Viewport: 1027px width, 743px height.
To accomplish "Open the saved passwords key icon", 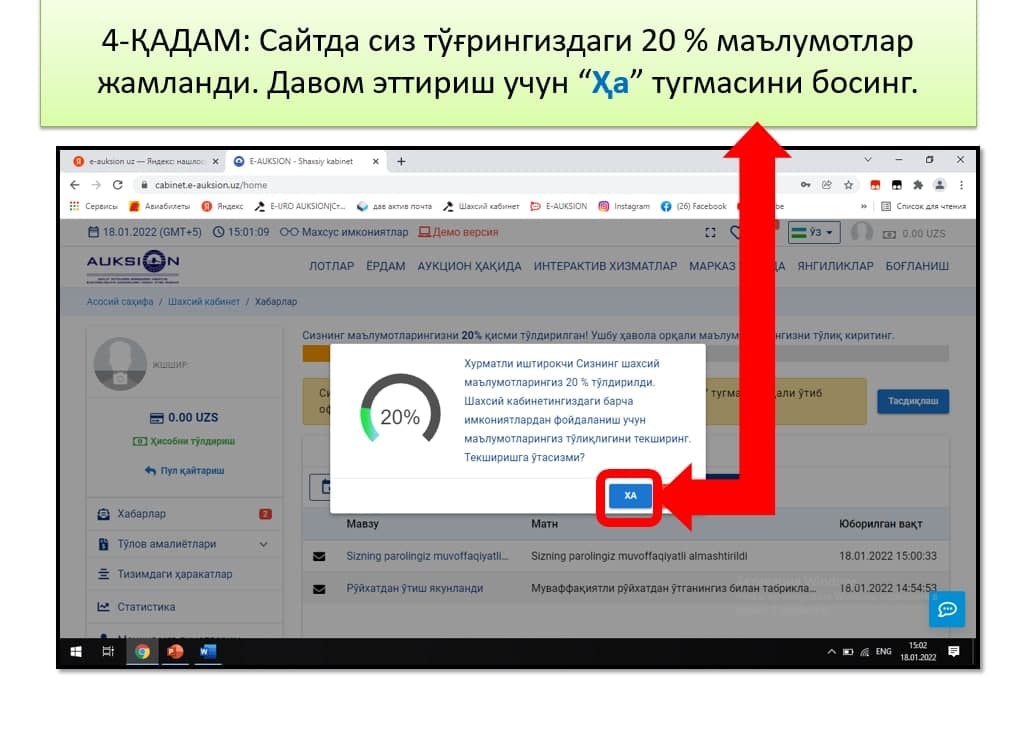I will [806, 185].
